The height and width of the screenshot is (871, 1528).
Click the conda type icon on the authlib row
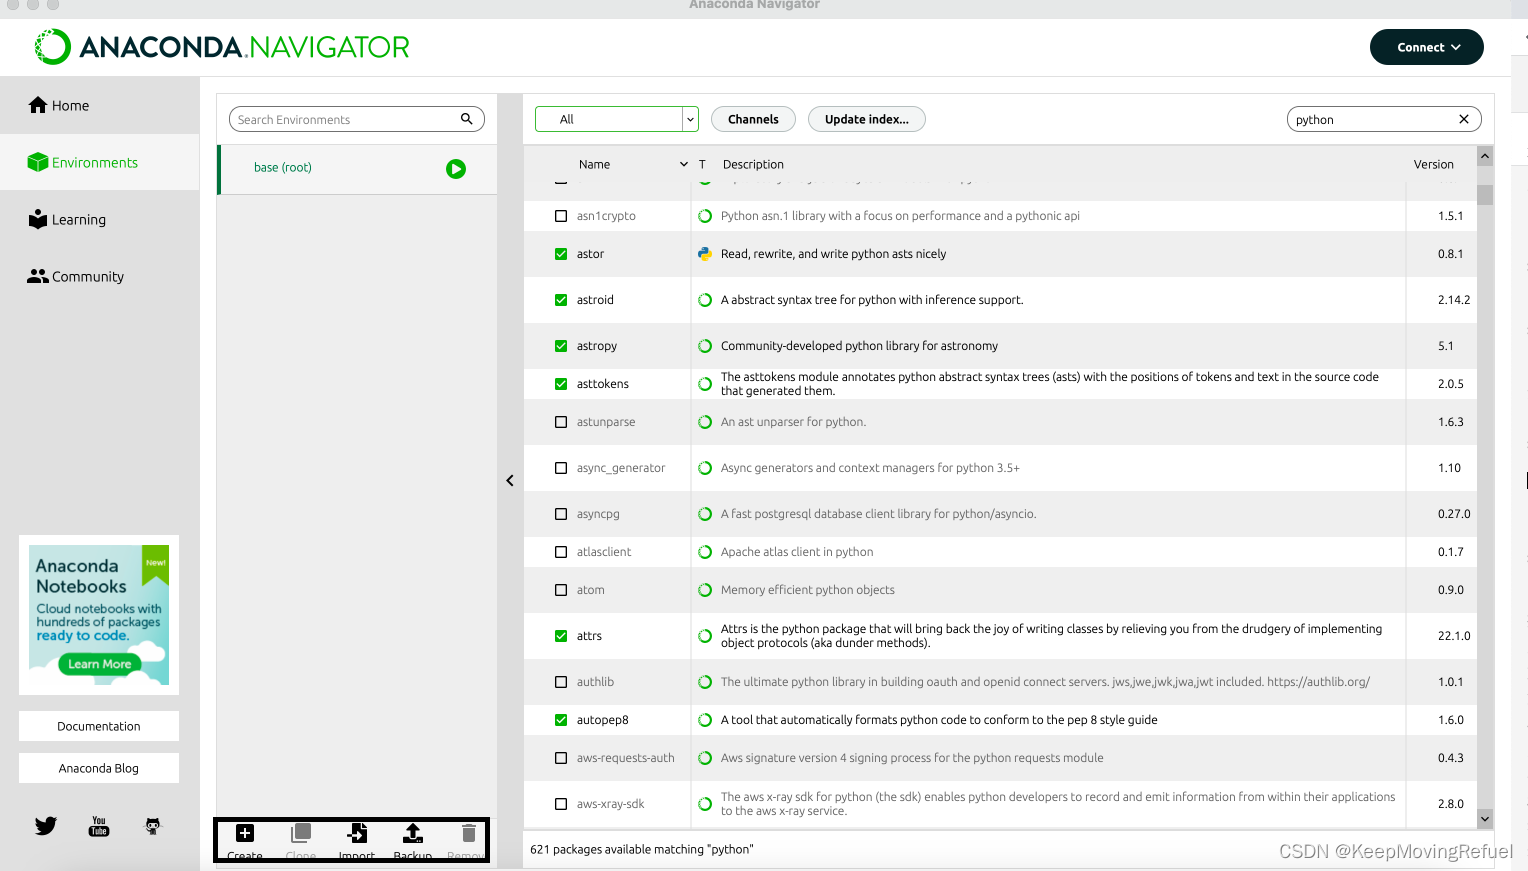tap(705, 682)
